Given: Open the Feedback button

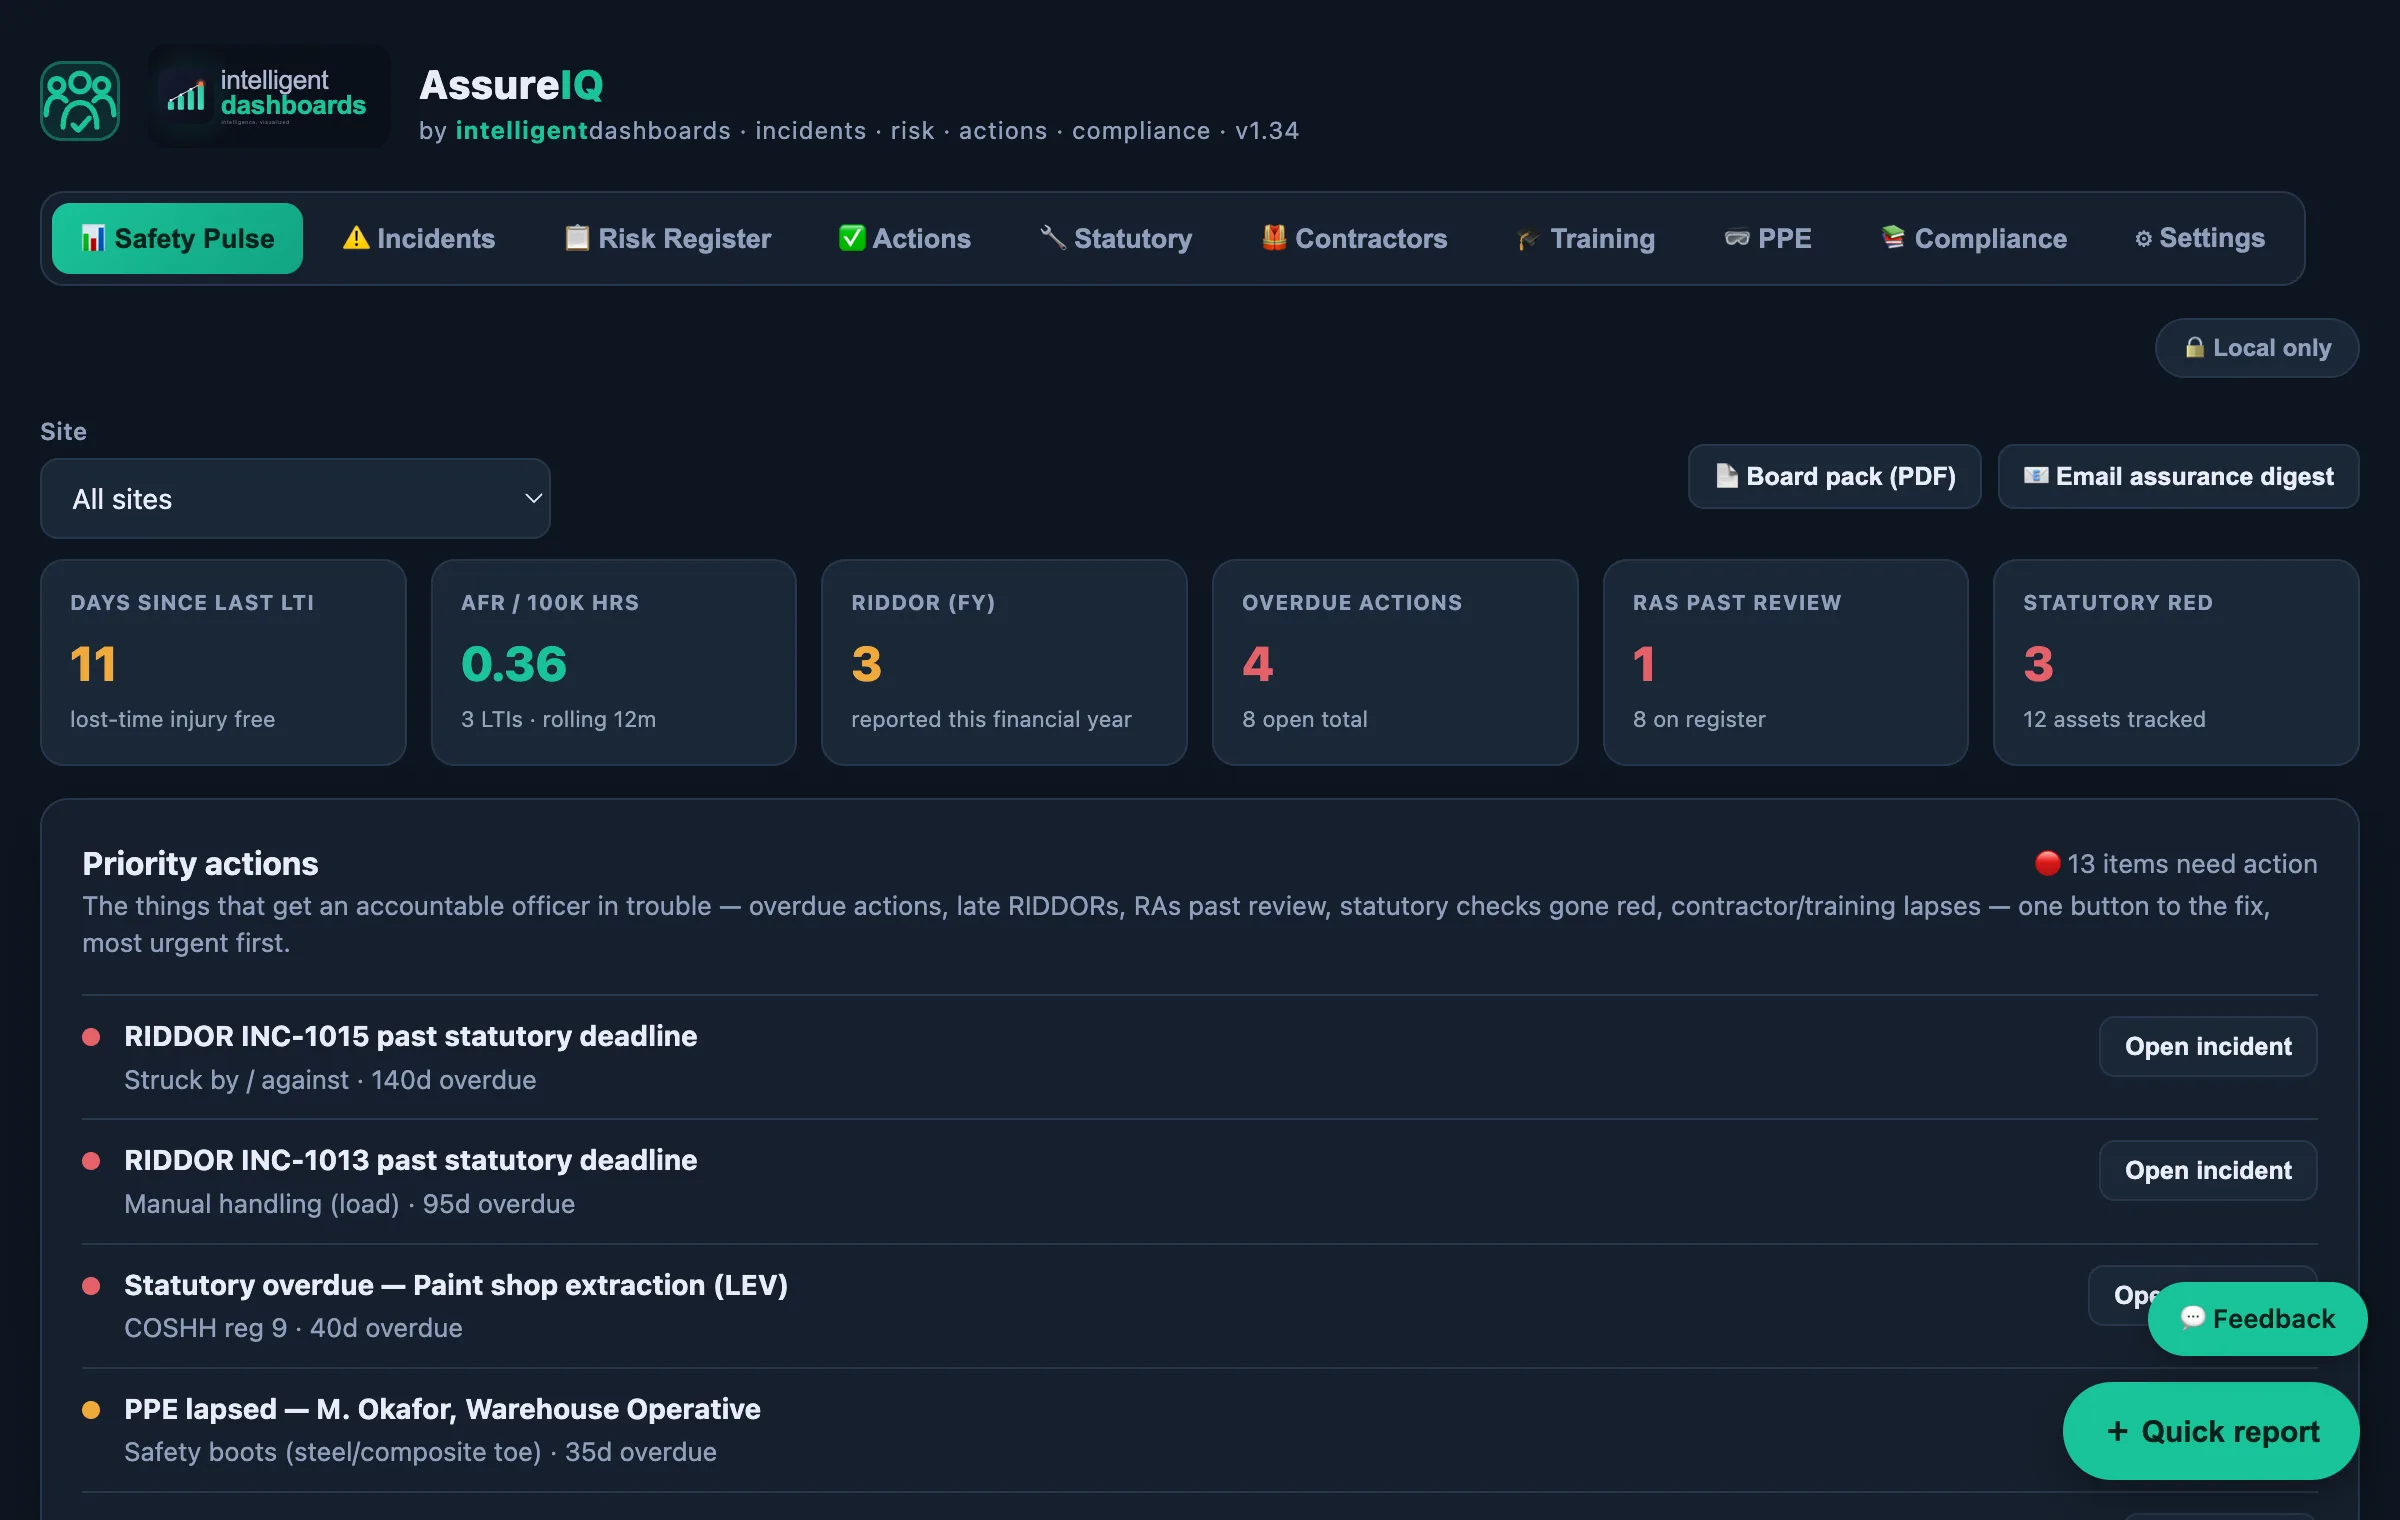Looking at the screenshot, I should pos(2258,1318).
